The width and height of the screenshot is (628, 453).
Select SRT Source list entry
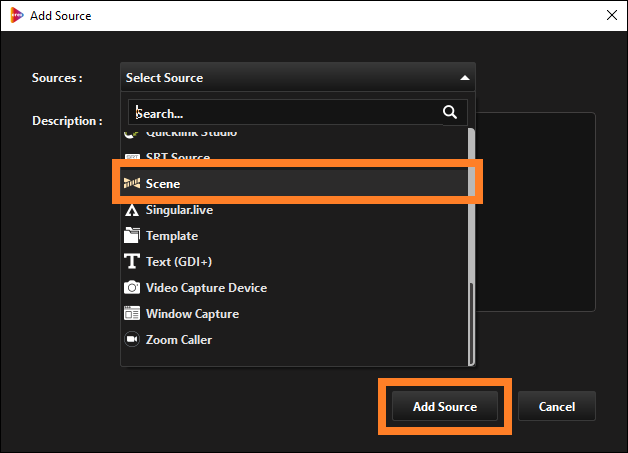point(294,157)
